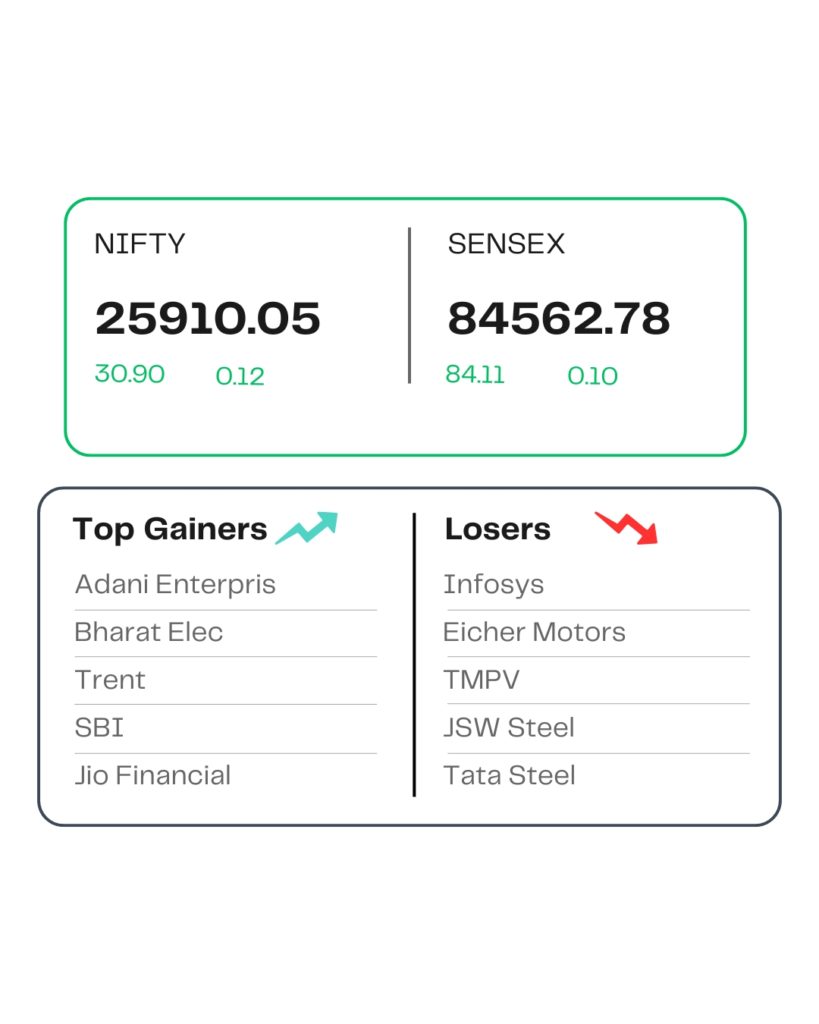
Task: Click TMPV in the losers list
Action: (x=482, y=680)
